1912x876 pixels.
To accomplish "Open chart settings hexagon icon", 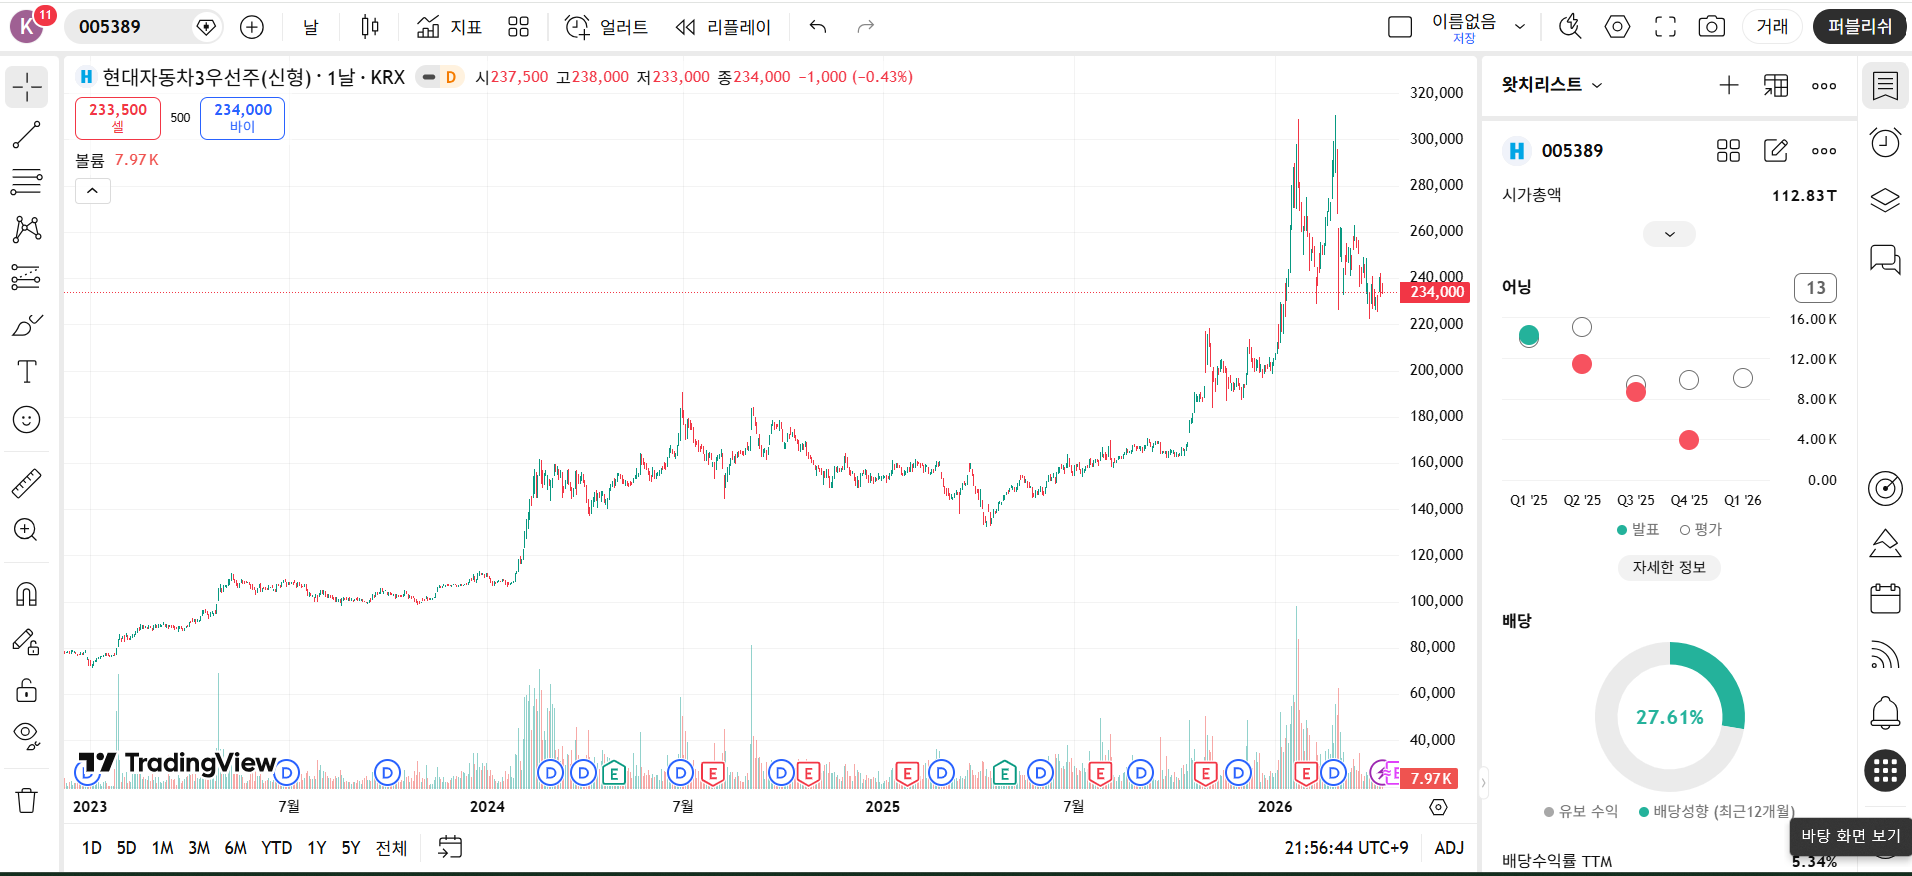I will (1617, 27).
